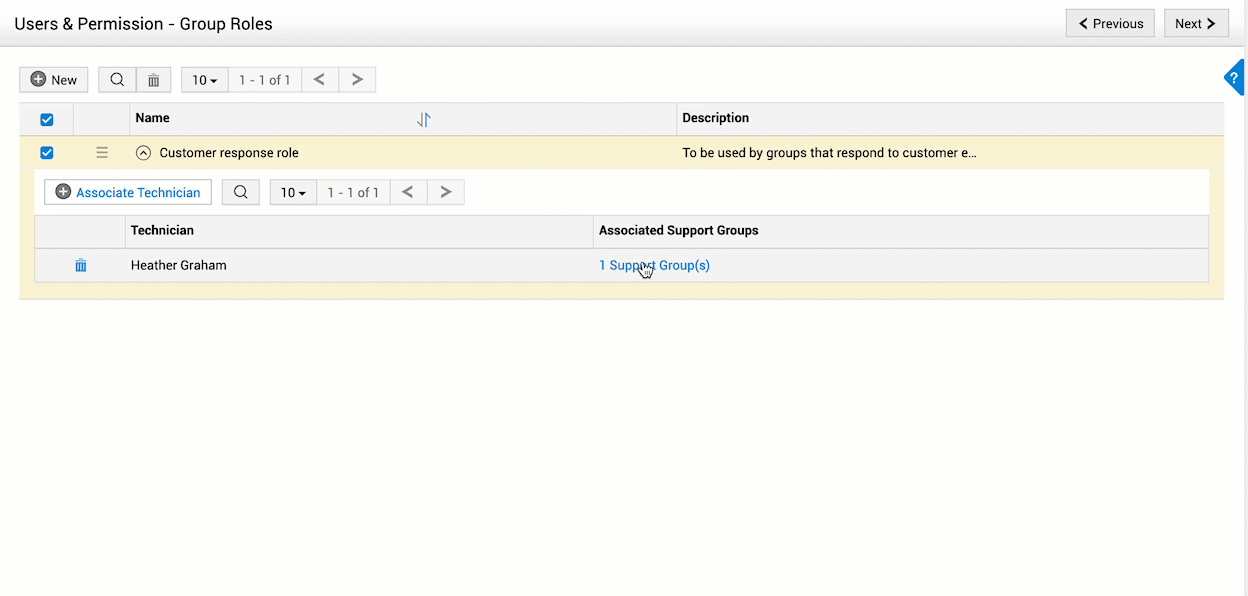Image resolution: width=1248 pixels, height=596 pixels.
Task: Open the hamburger menu on Customer response role row
Action: [x=102, y=152]
